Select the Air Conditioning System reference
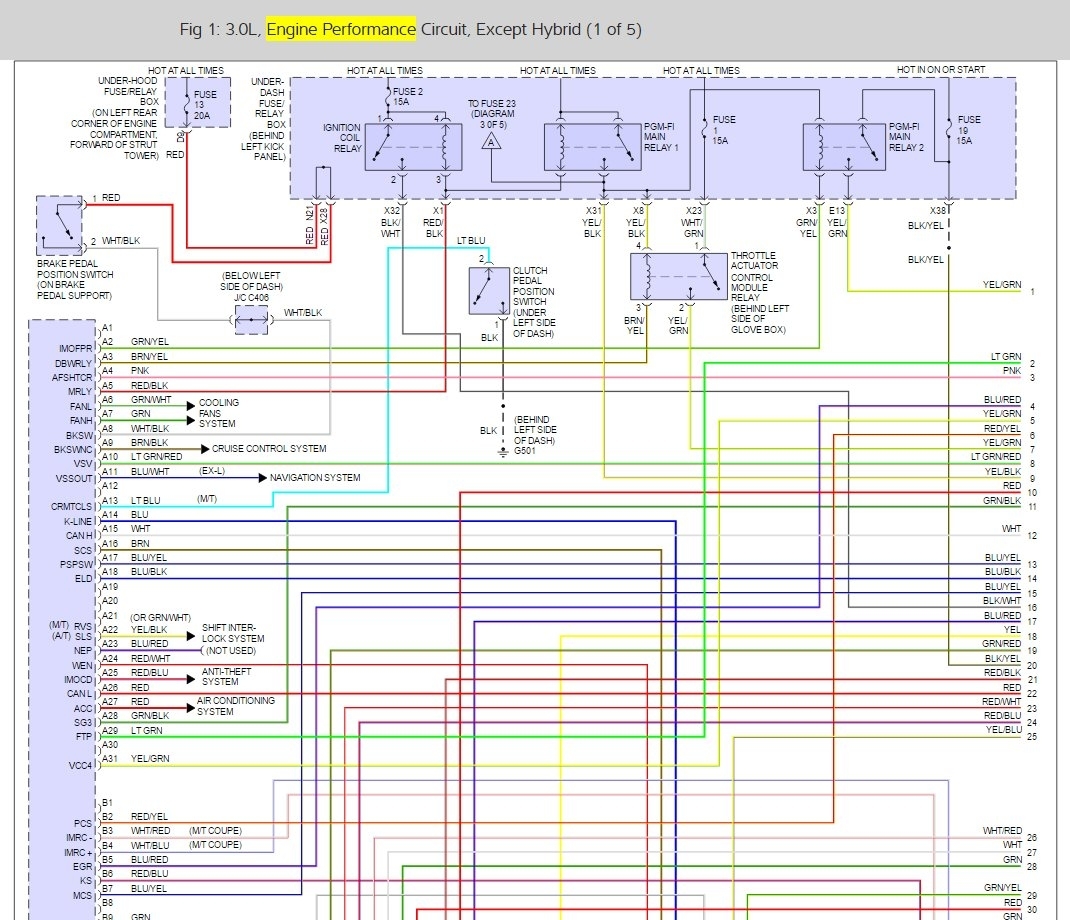 point(236,706)
